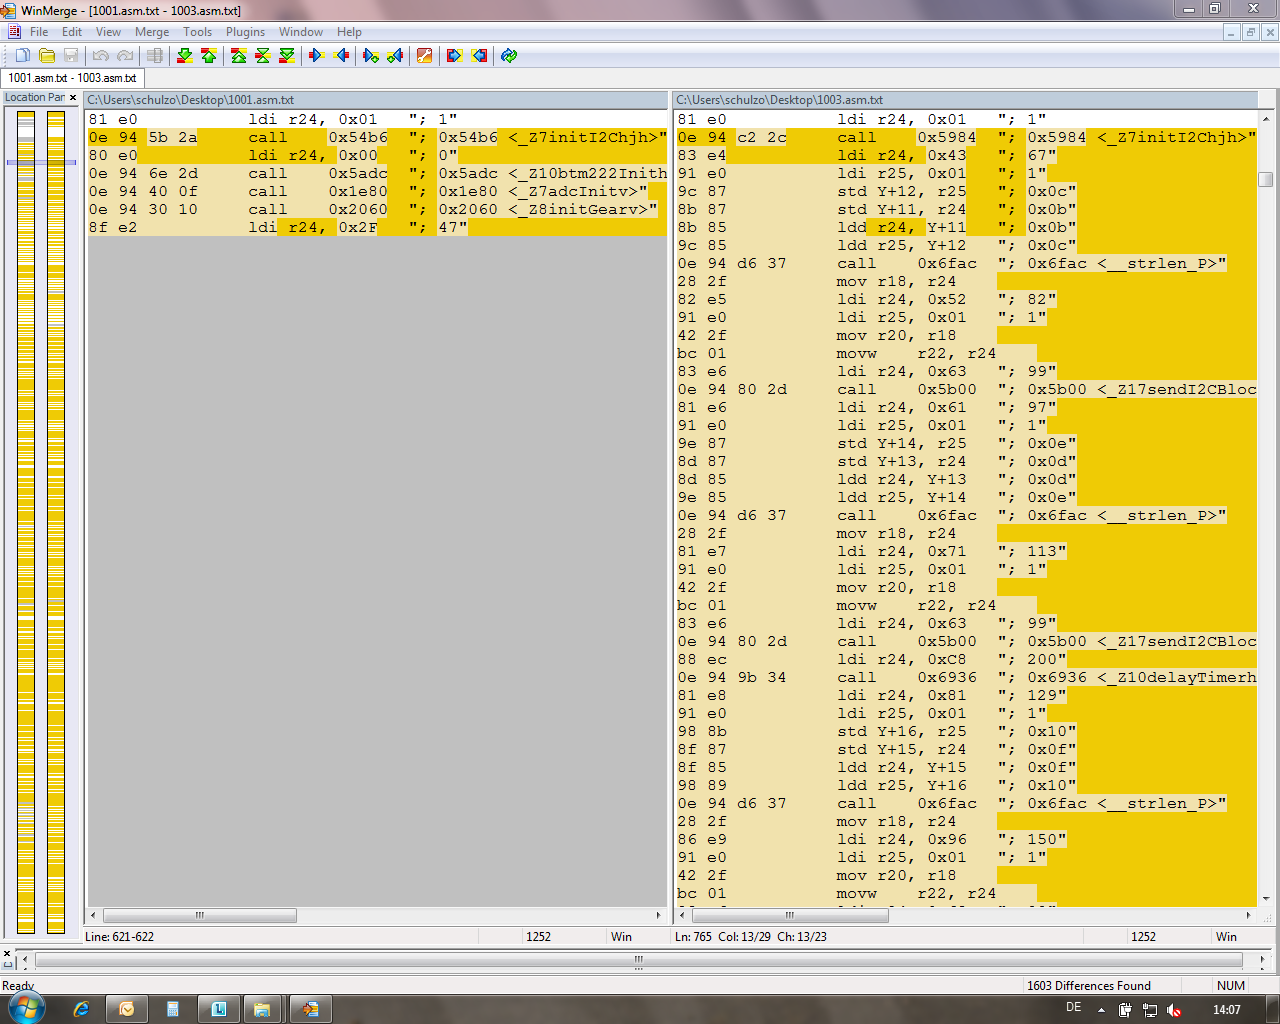Viewport: 1280px width, 1024px height.
Task: Click the left strip in Location Pane
Action: point(26,522)
